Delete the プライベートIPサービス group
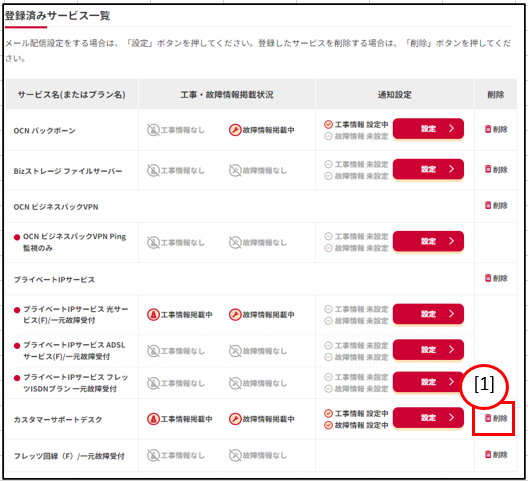Screen dimensions: 528x481 [x=496, y=278]
